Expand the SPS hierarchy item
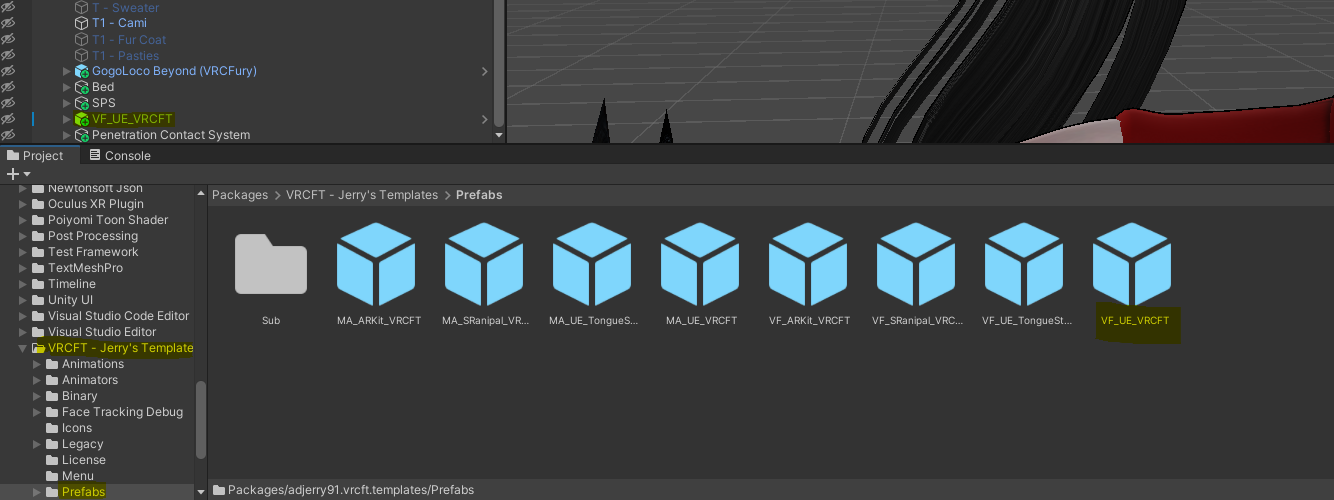1334x500 pixels. pyautogui.click(x=67, y=103)
